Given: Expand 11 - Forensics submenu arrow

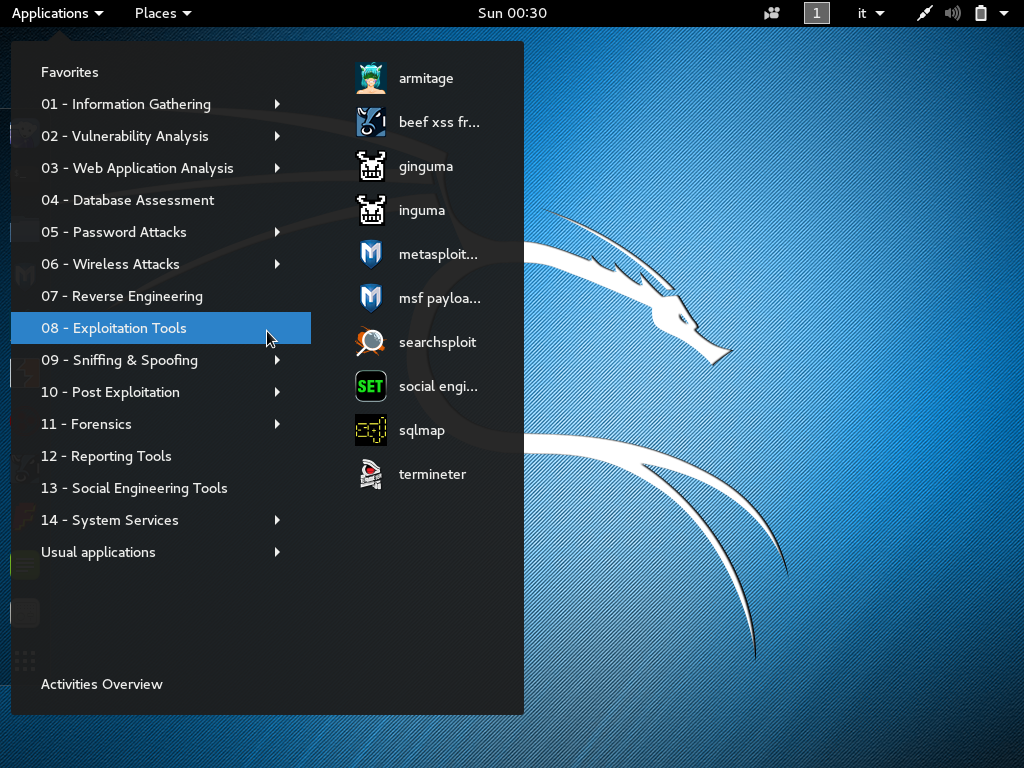Looking at the screenshot, I should click(278, 424).
